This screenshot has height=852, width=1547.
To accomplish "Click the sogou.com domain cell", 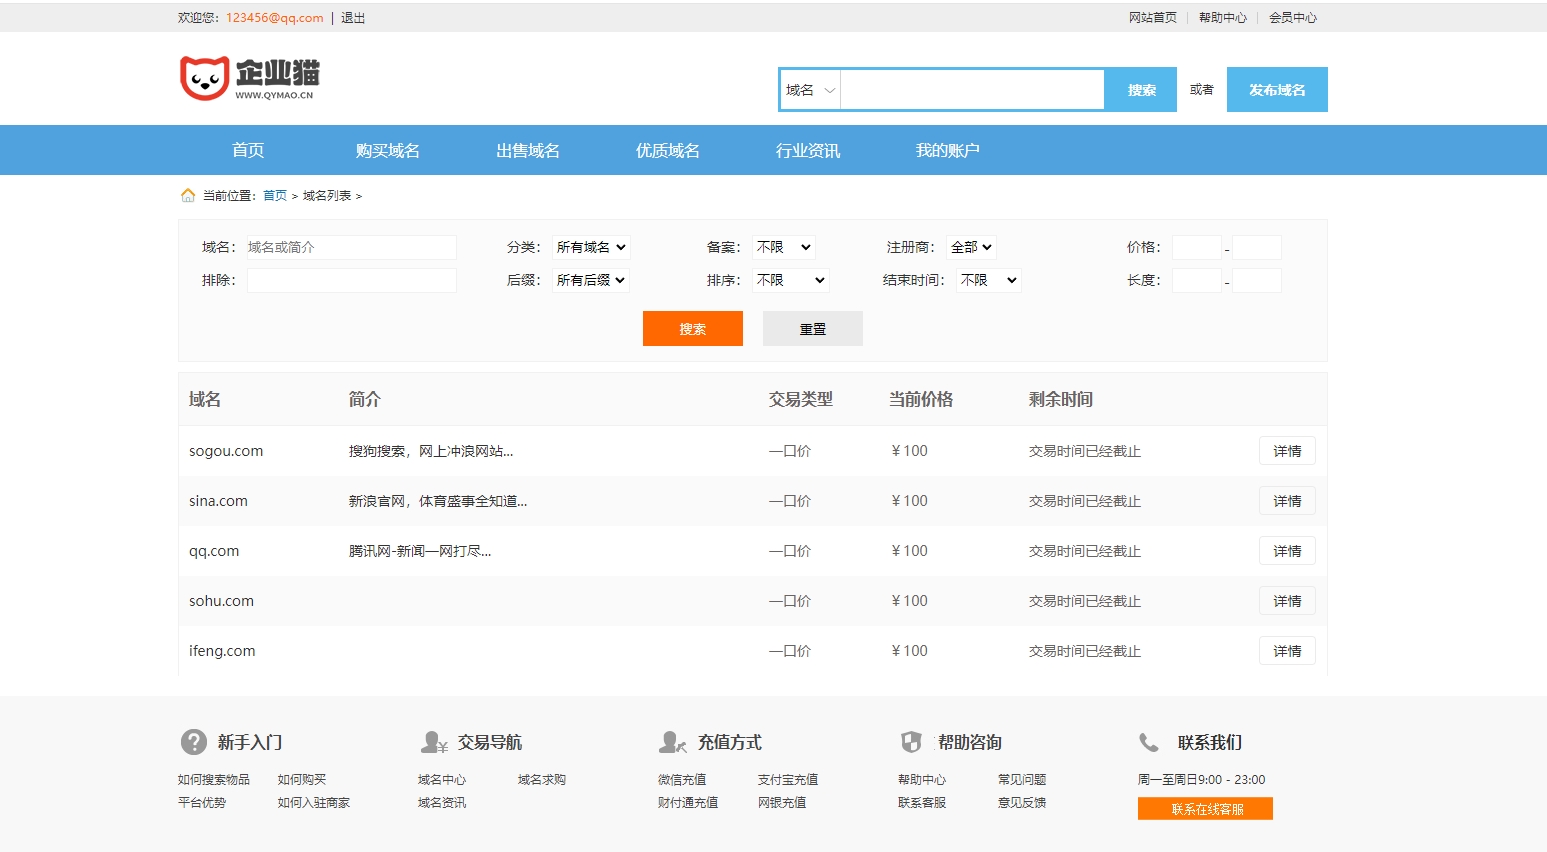I will (226, 451).
